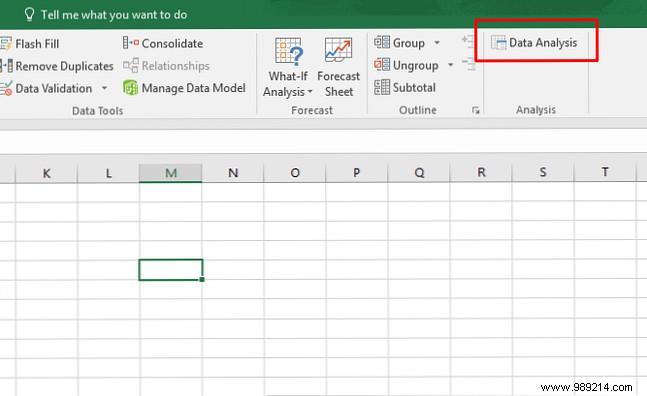Click the Flash Fill icon

(6, 43)
